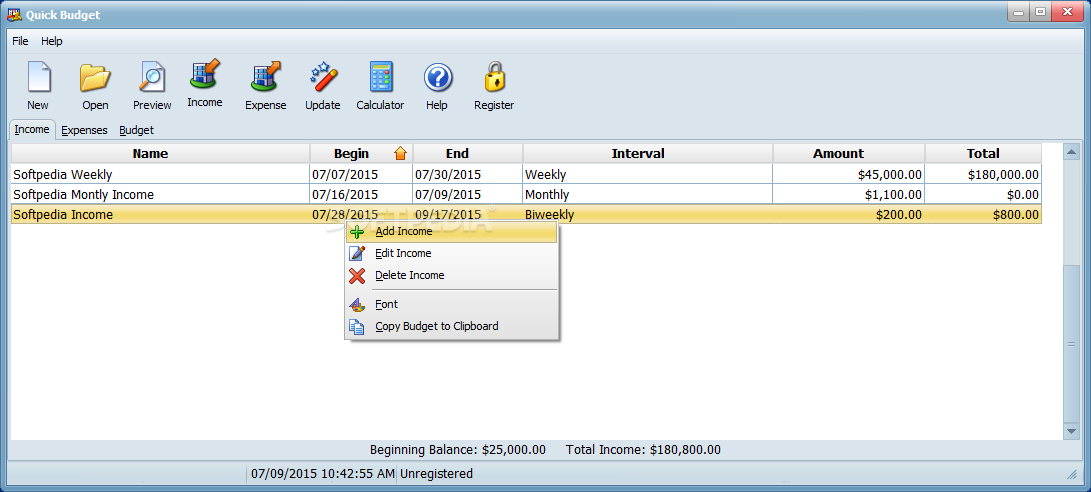1091x492 pixels.
Task: Open the Help menu in menu bar
Action: pos(51,41)
